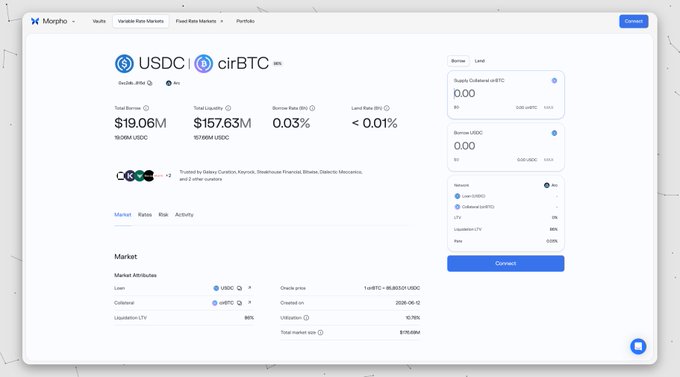
Task: Click the 86% badge beside cirBTC title
Action: pyautogui.click(x=278, y=64)
